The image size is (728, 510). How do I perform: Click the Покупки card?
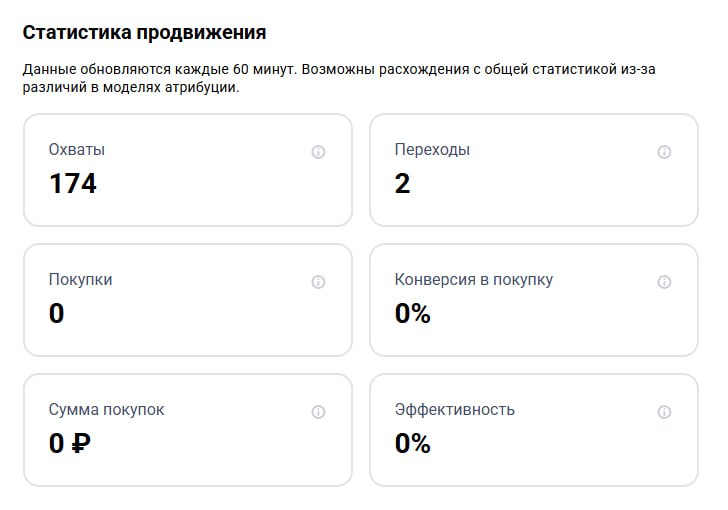(188, 301)
